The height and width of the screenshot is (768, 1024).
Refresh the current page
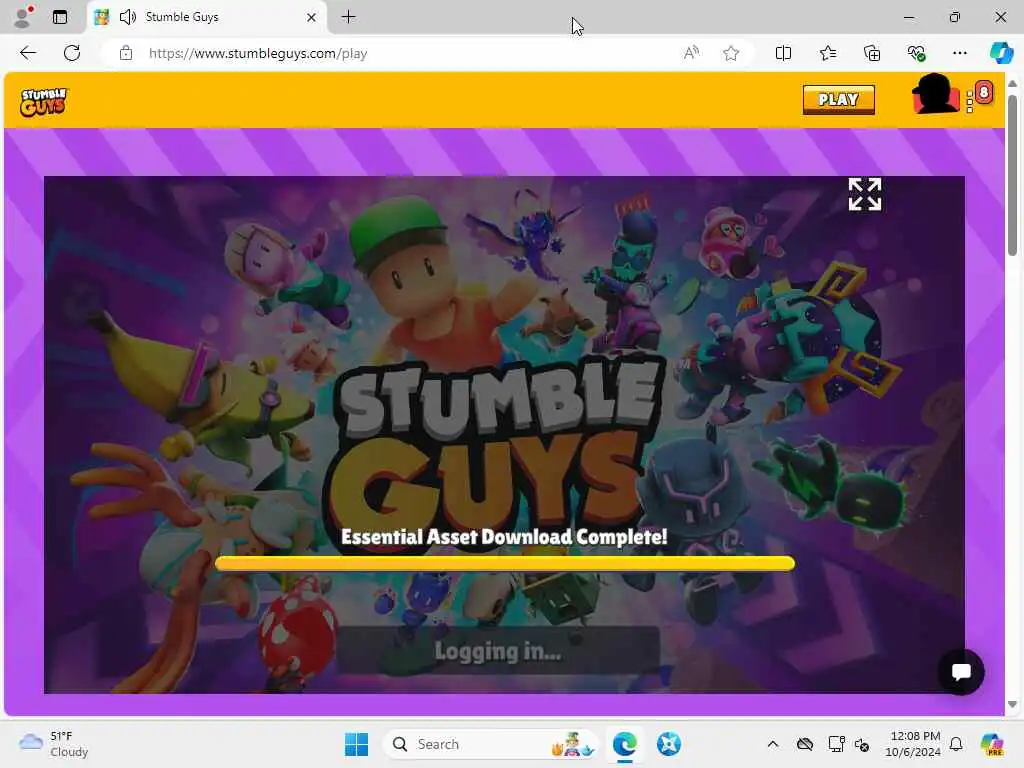coord(72,53)
